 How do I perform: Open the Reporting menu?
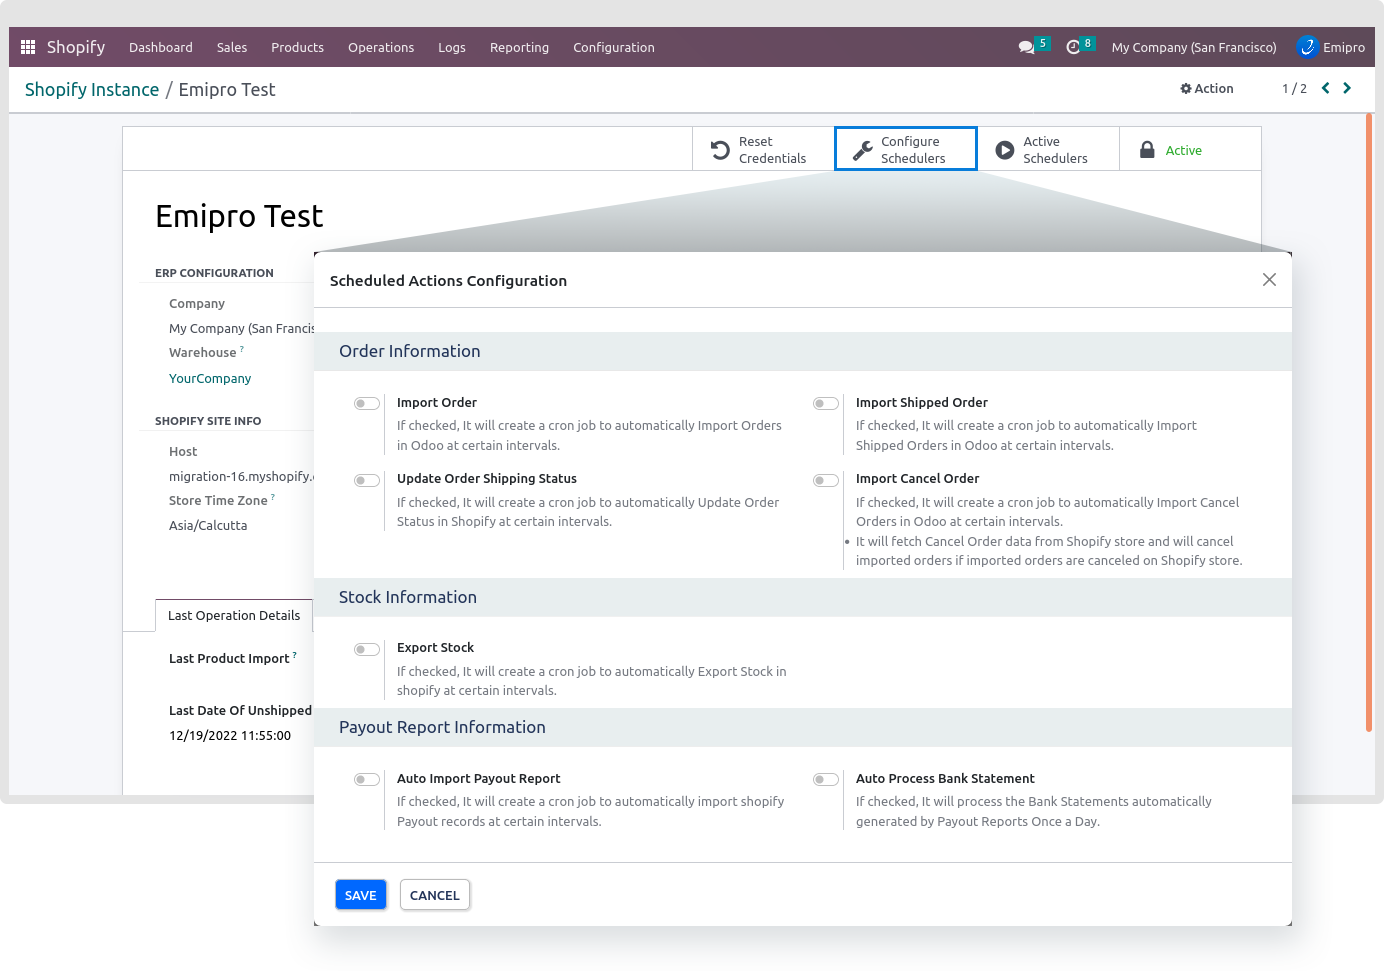point(519,47)
